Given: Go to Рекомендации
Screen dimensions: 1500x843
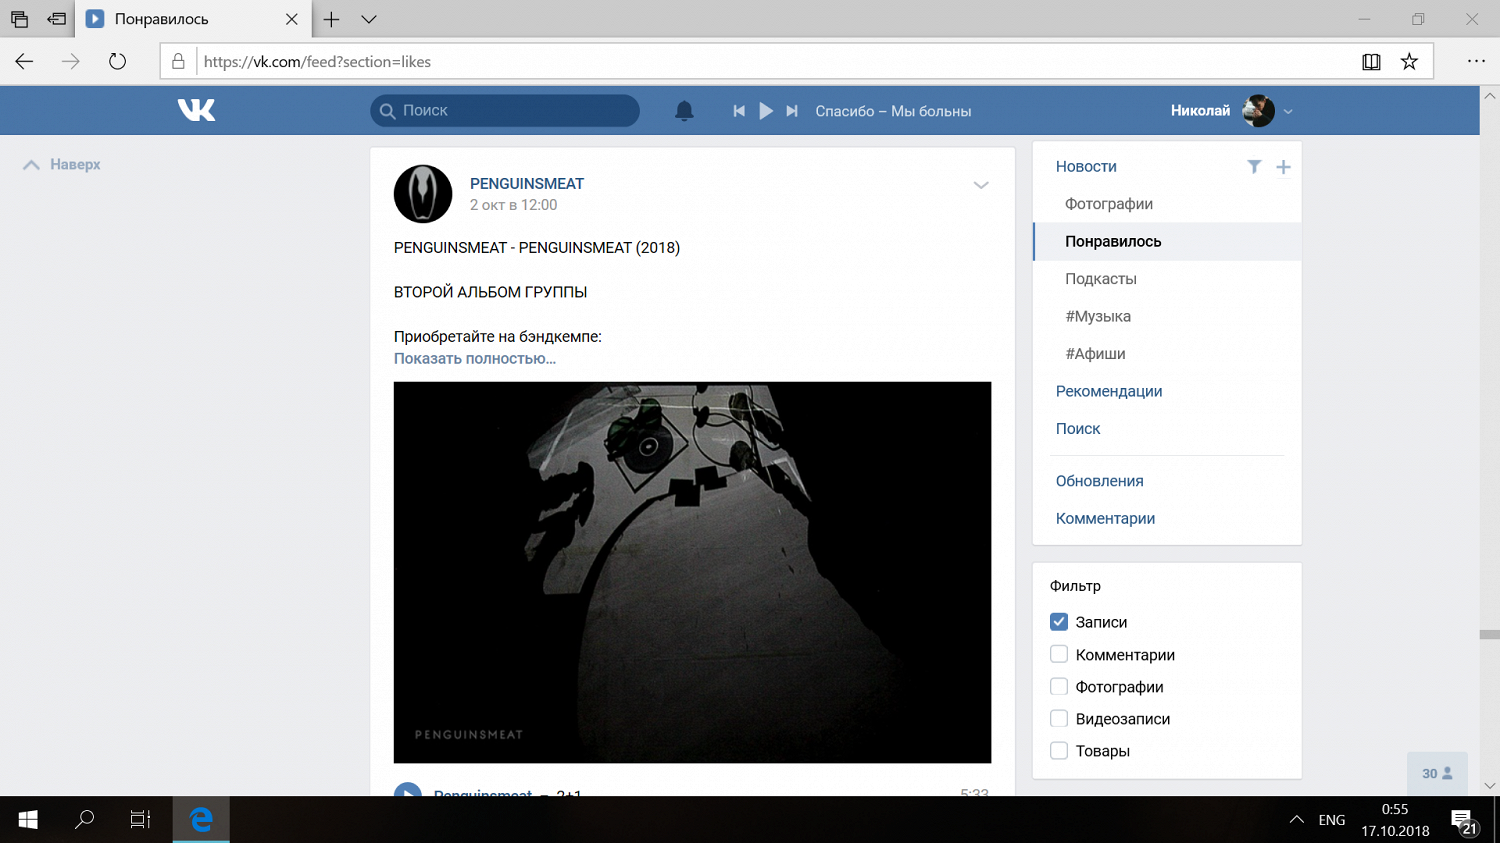Looking at the screenshot, I should (x=1109, y=391).
